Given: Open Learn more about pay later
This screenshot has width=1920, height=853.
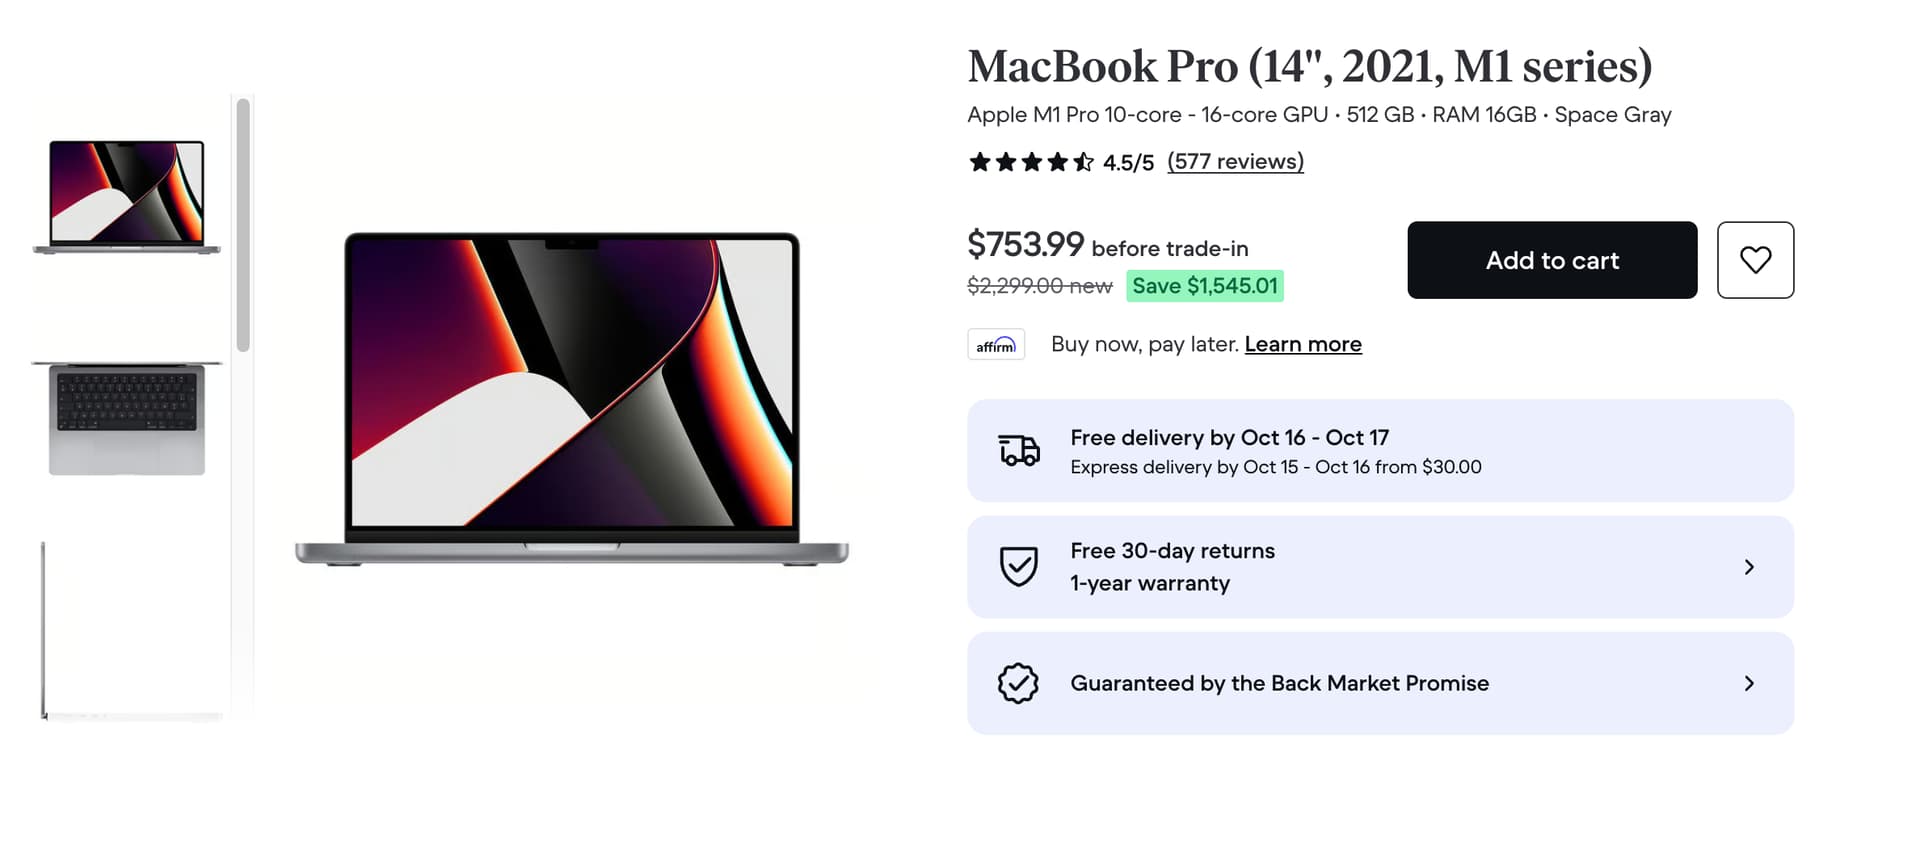Looking at the screenshot, I should click(x=1302, y=344).
